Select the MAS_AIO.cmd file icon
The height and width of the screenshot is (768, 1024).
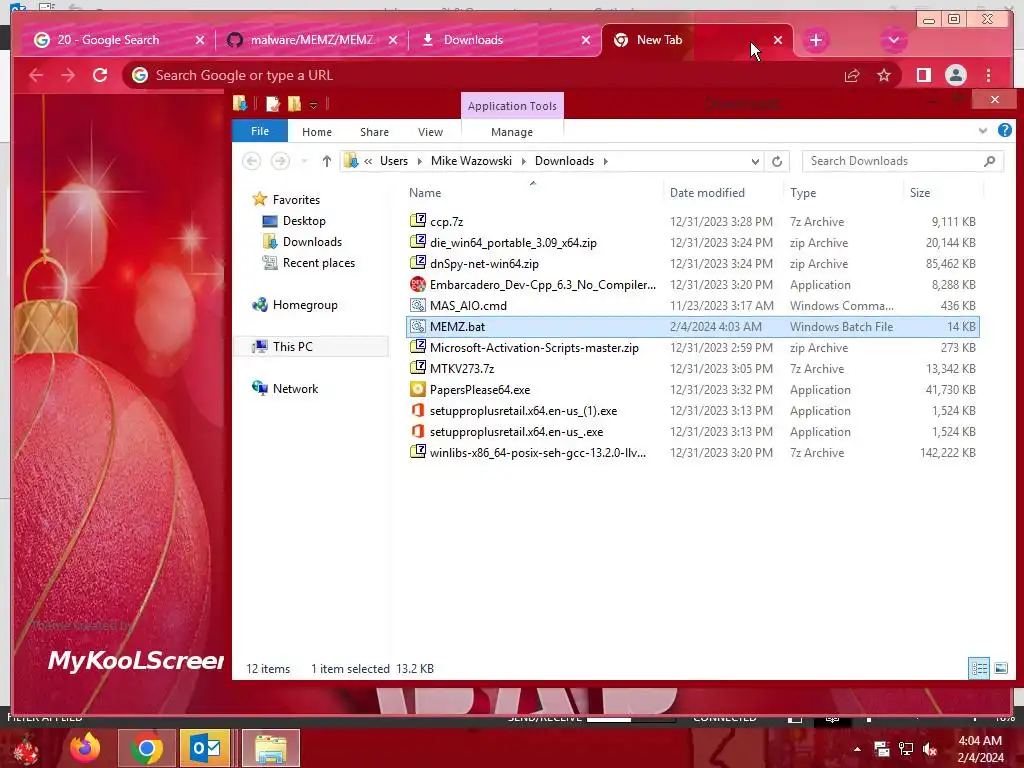click(417, 305)
